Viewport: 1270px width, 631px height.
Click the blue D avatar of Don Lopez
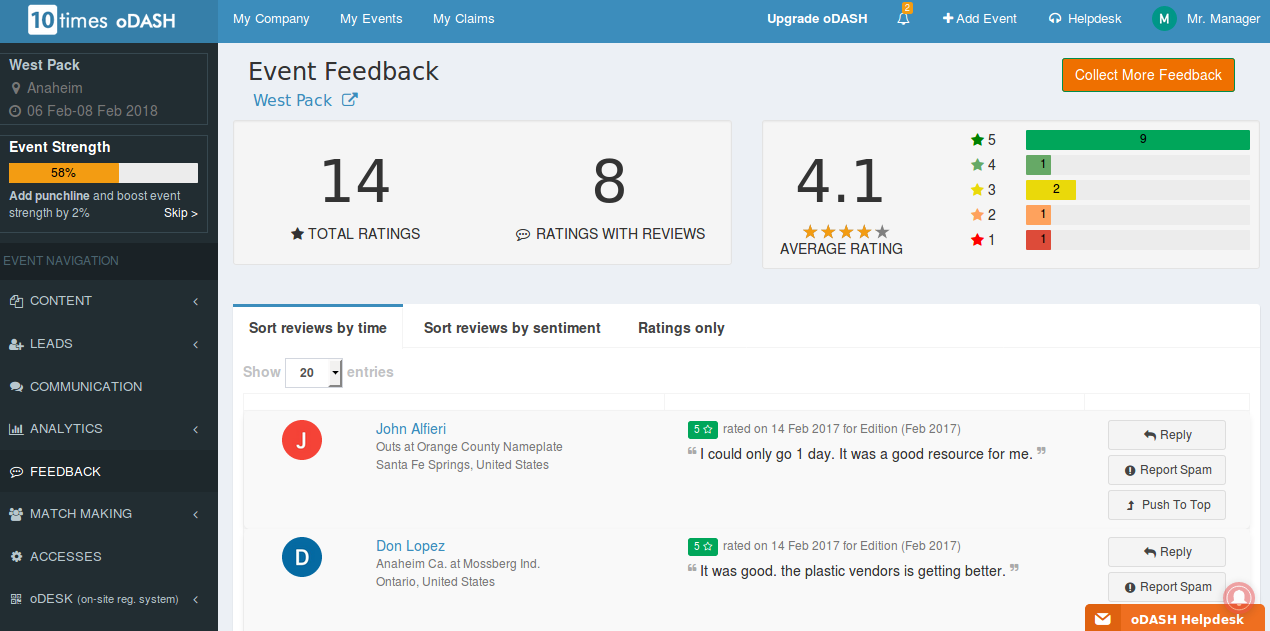(x=302, y=557)
